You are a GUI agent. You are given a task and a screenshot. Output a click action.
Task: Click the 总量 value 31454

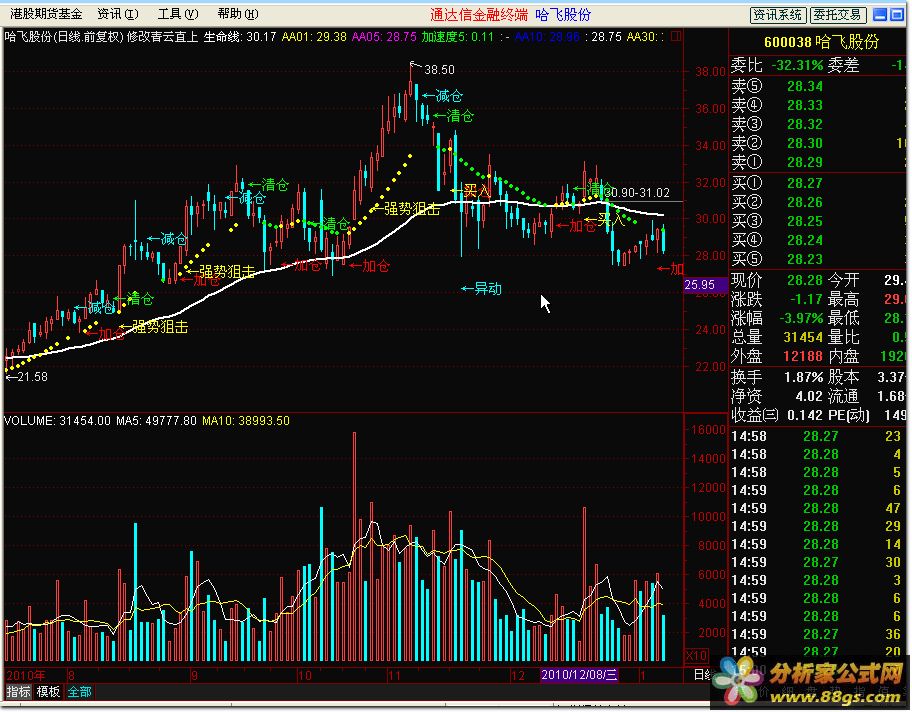pos(803,337)
